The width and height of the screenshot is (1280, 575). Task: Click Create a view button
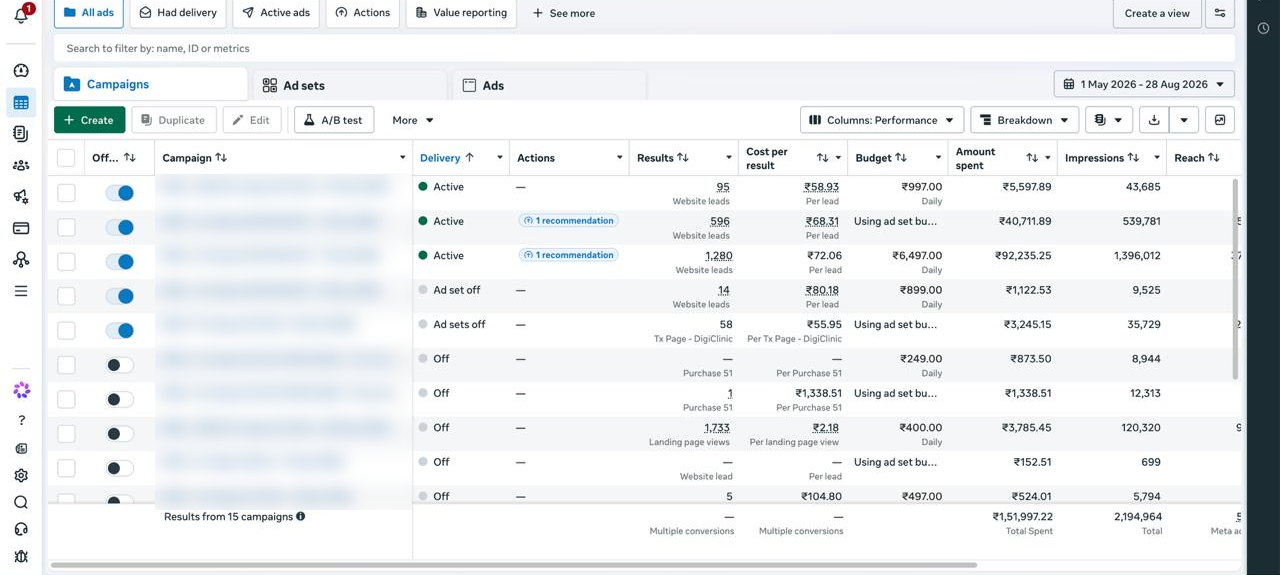click(x=1157, y=13)
